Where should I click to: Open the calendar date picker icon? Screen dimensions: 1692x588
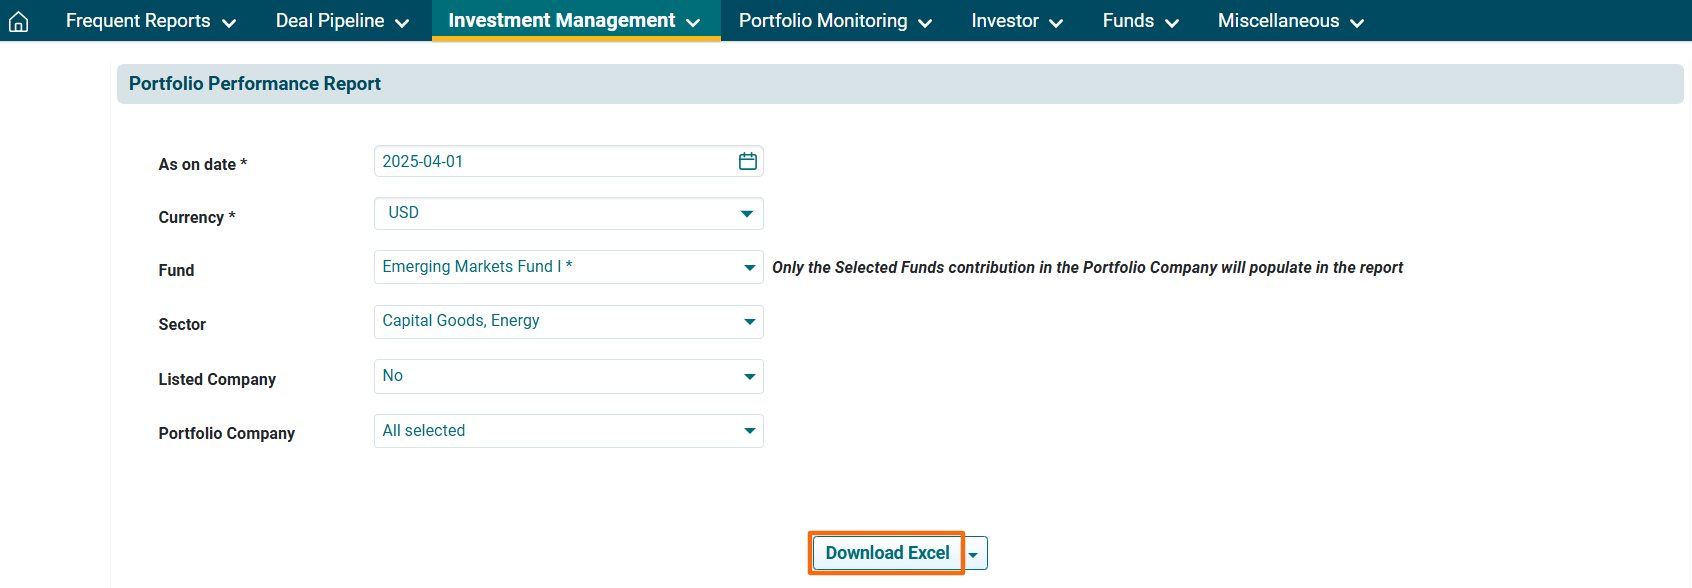point(747,161)
